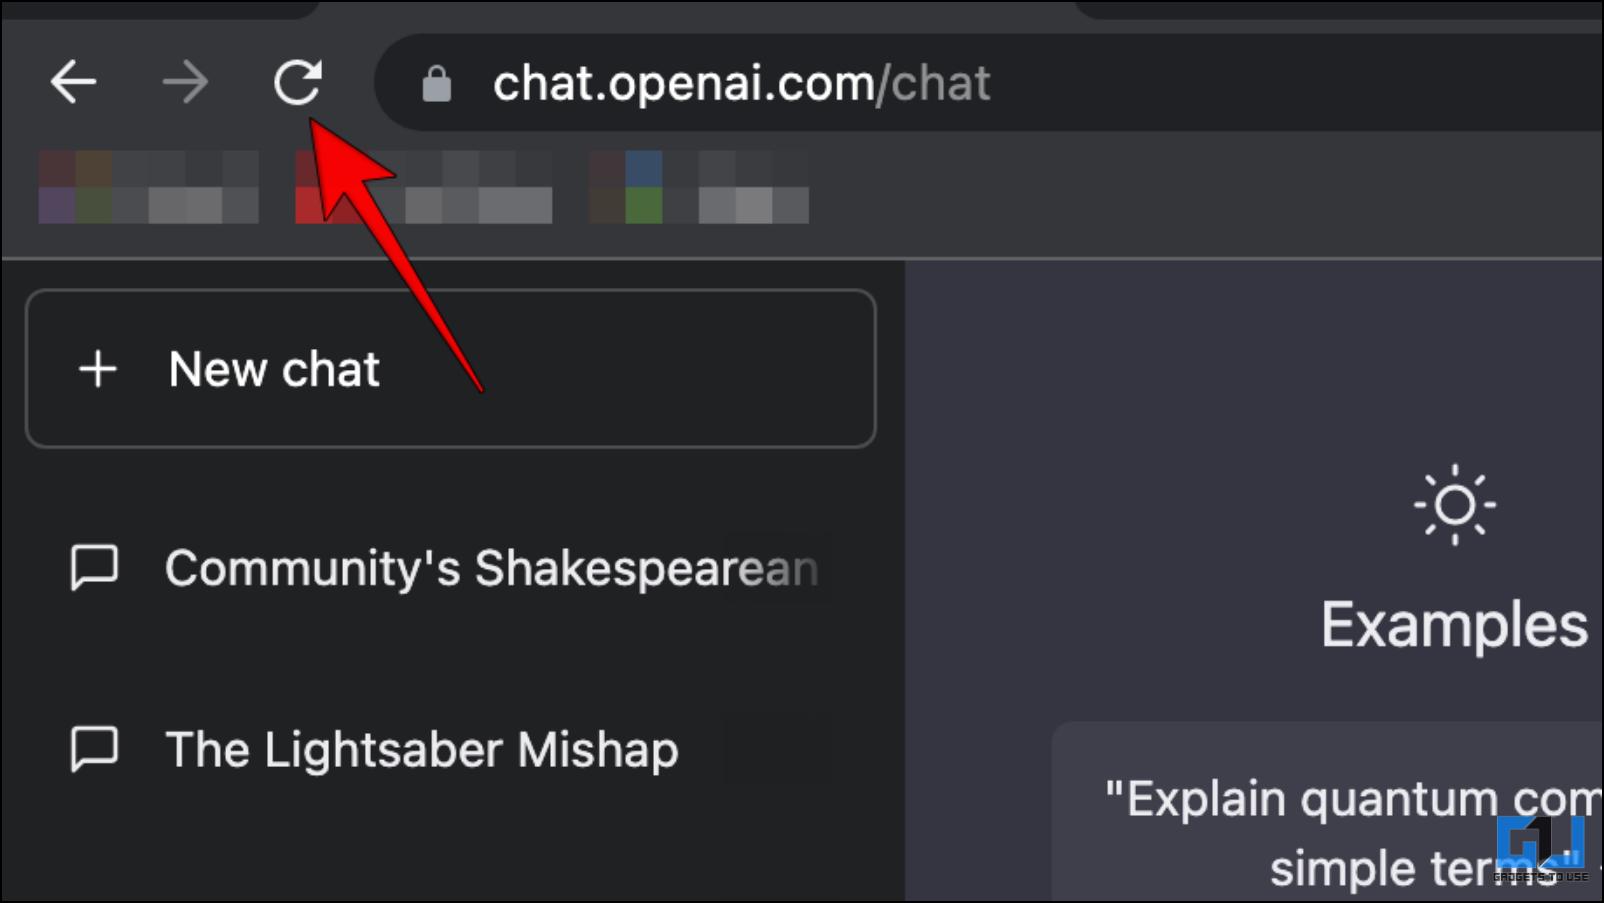Select the "Explain quantum" example prompt
This screenshot has height=903, width=1604.
point(1328,812)
